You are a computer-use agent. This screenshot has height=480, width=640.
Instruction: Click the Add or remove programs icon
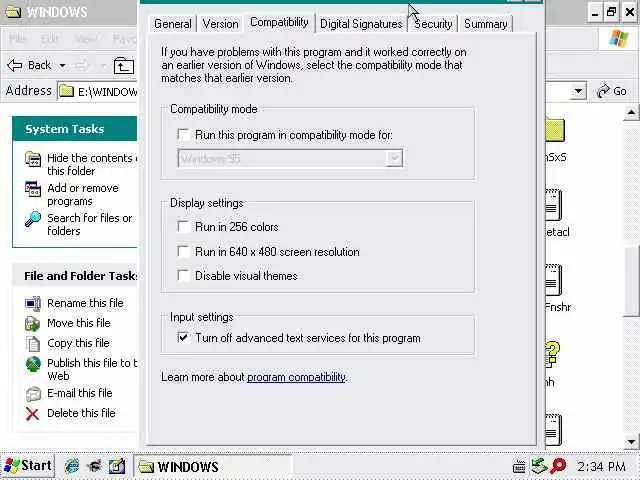click(x=33, y=189)
